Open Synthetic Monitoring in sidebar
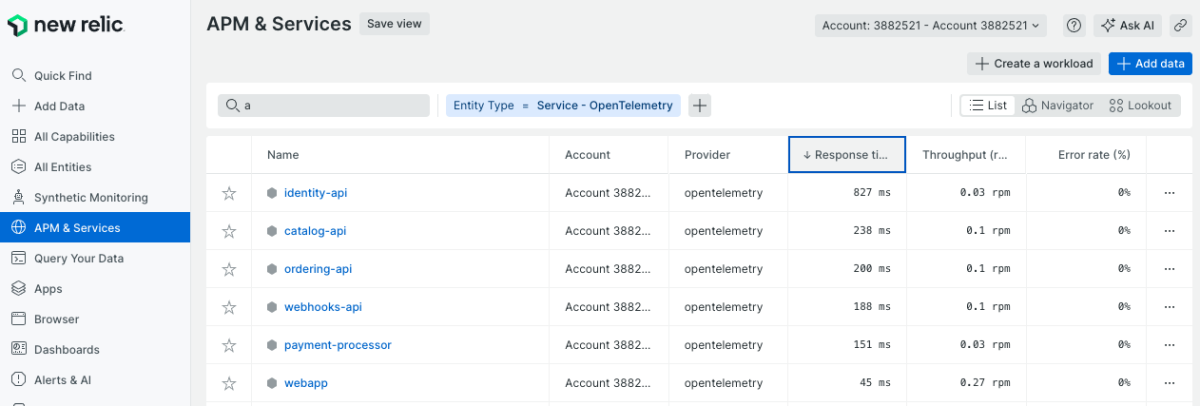 coord(90,198)
